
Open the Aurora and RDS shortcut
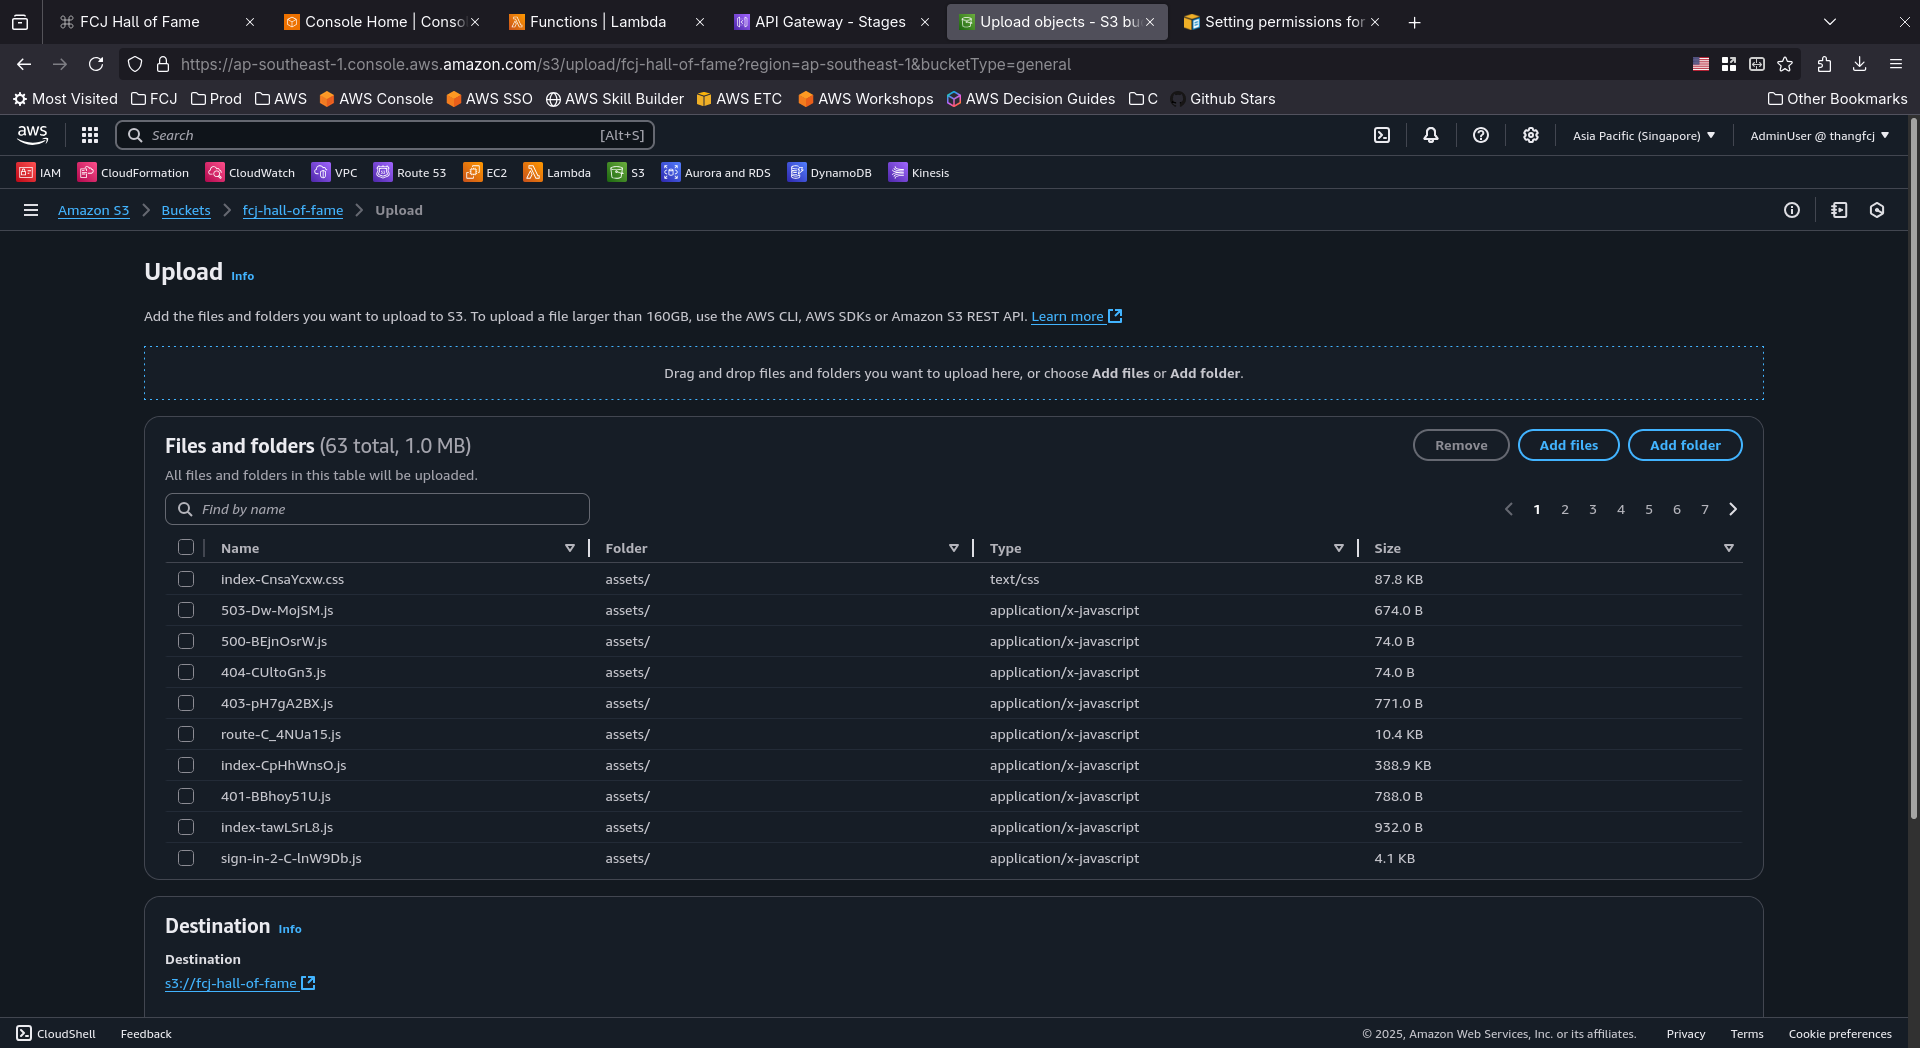point(716,172)
